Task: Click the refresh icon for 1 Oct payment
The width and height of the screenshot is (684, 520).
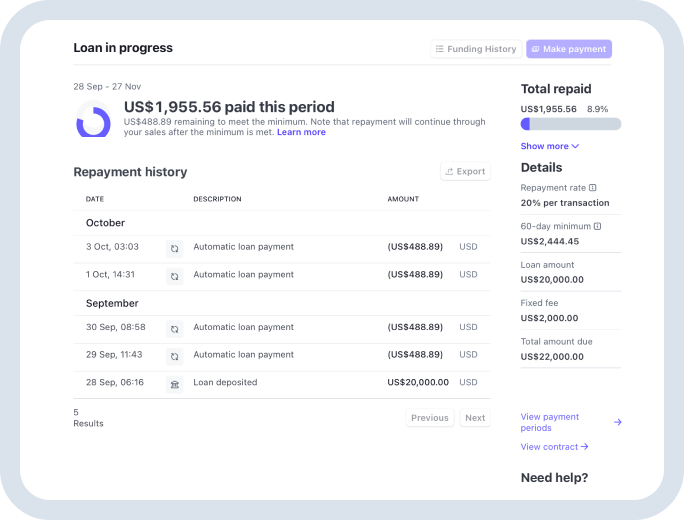Action: coord(175,276)
